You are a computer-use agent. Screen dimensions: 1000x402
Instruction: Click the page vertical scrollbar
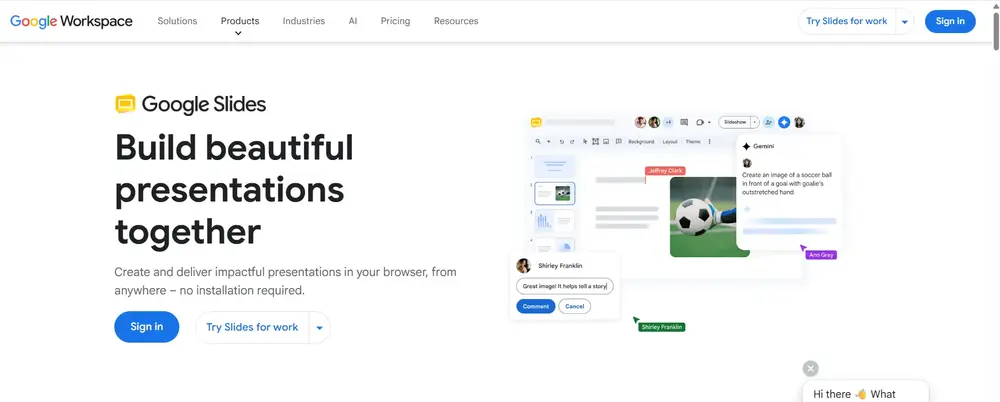pos(996,31)
